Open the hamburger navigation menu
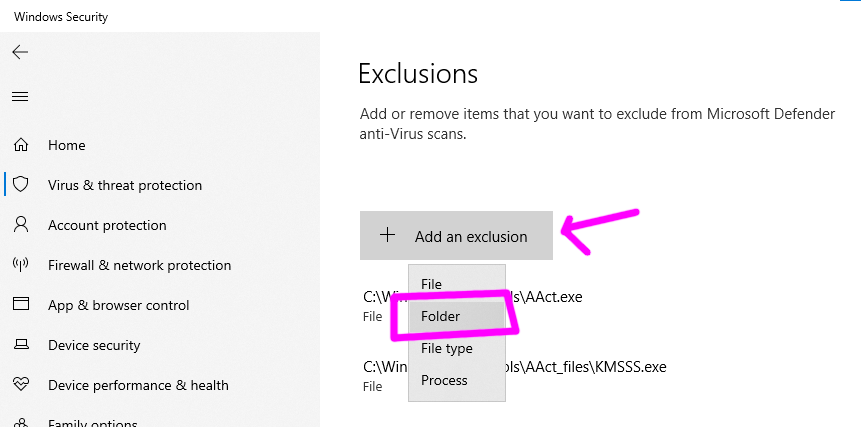This screenshot has width=861, height=427. tap(20, 97)
